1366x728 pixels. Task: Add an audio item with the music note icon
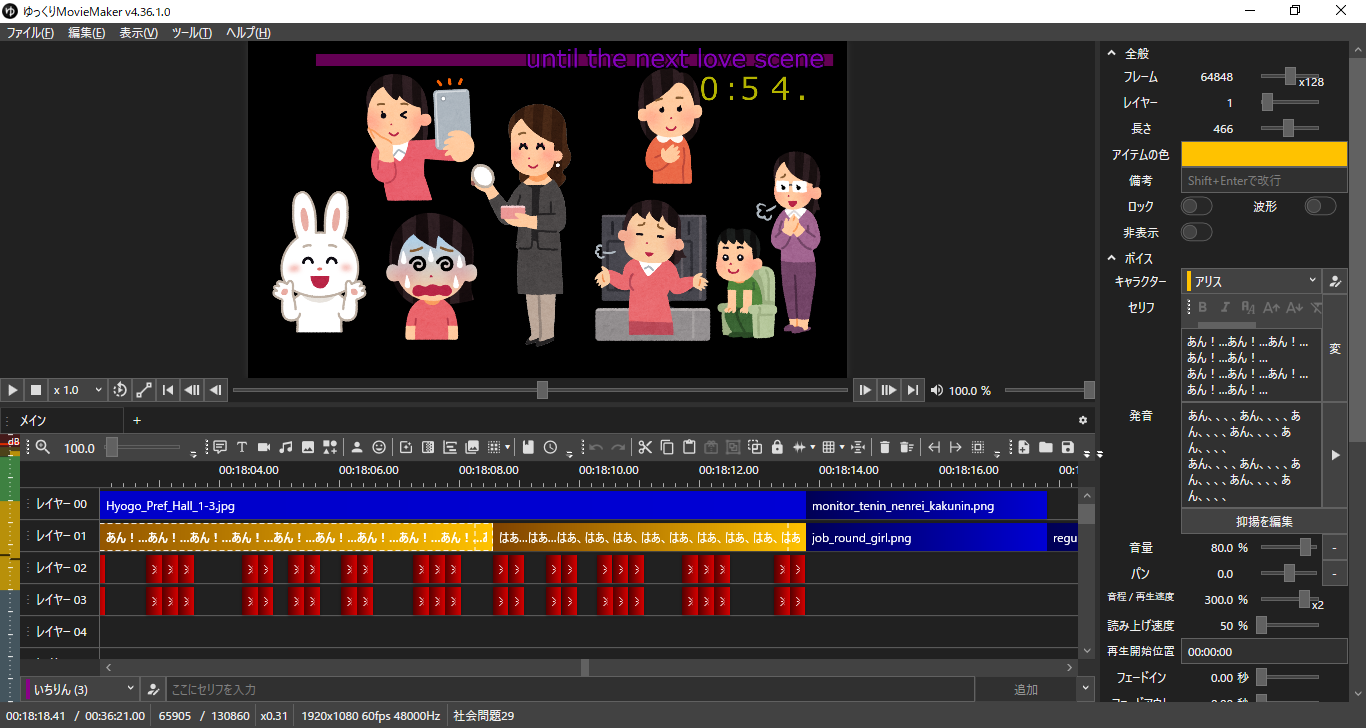(286, 447)
